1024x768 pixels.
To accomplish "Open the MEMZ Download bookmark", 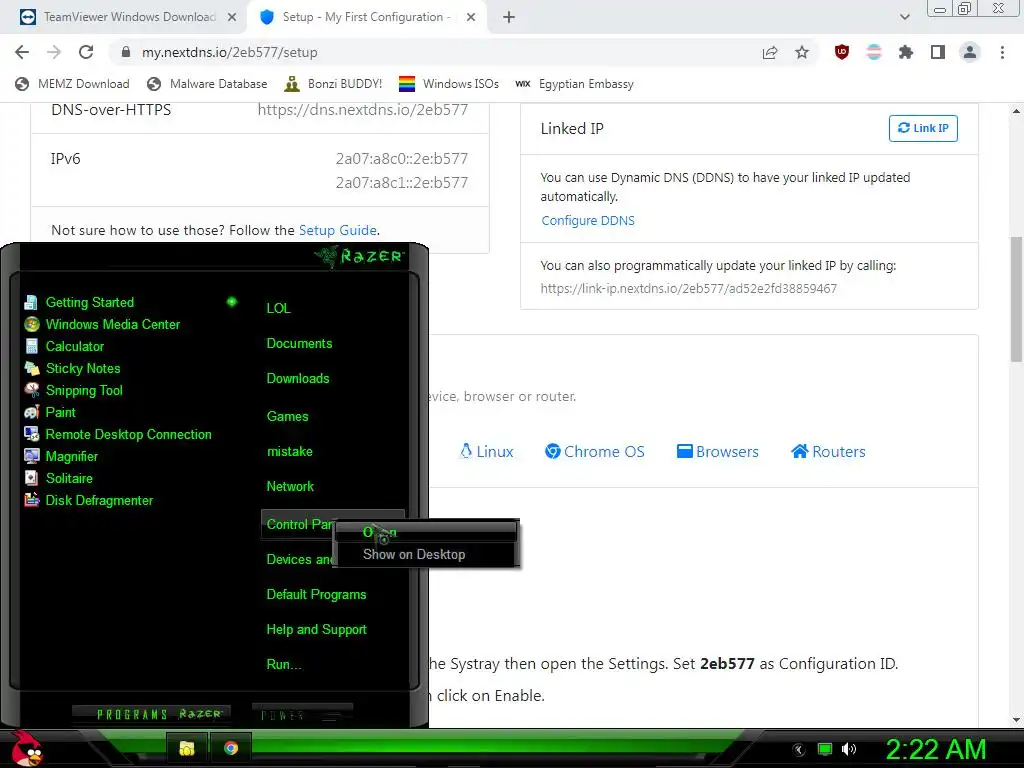I will click(x=72, y=84).
